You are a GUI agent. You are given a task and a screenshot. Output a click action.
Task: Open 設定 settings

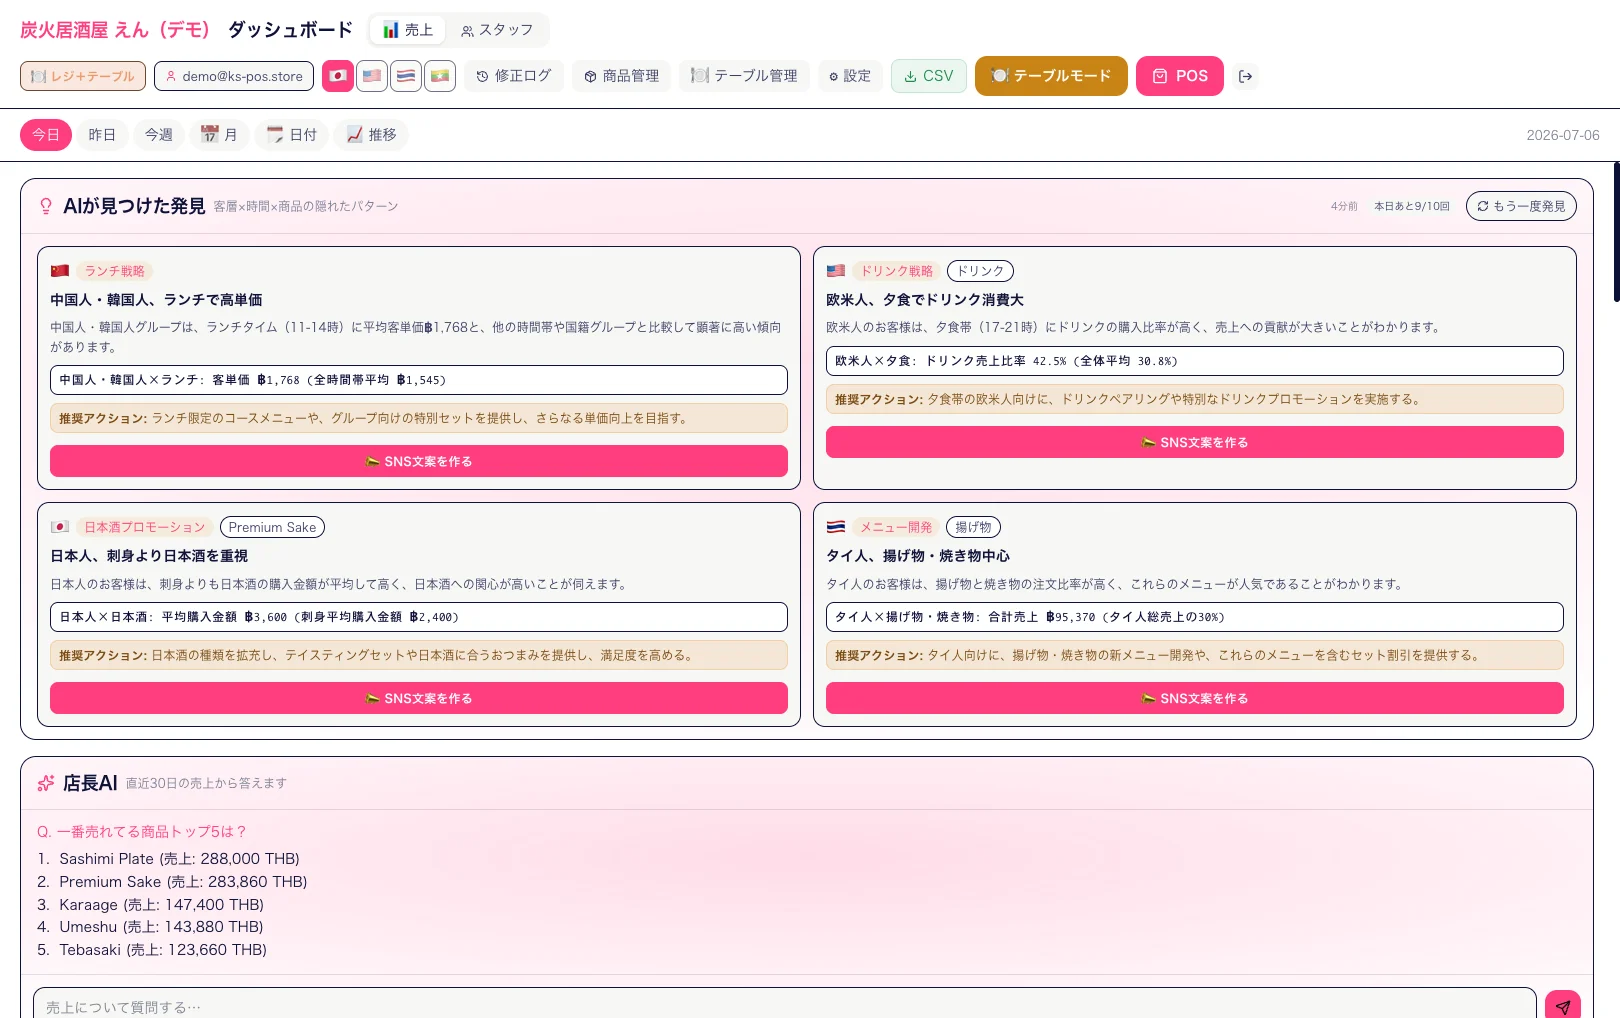(850, 76)
